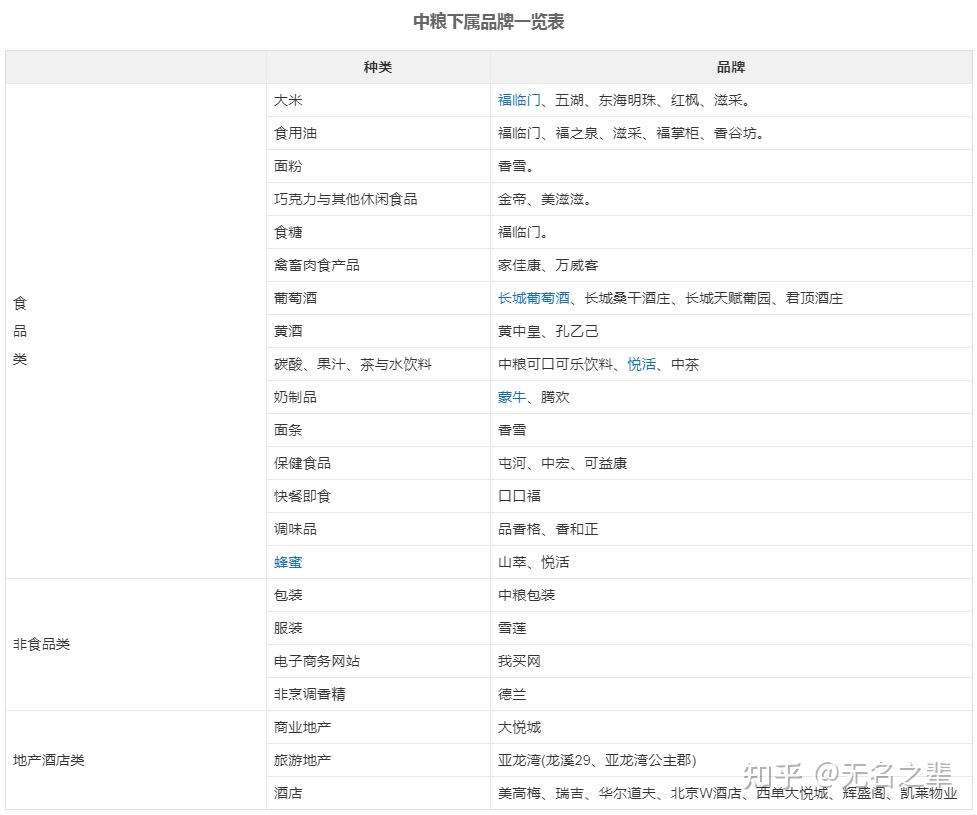The width and height of the screenshot is (977, 815).
Task: Select the 黄酒 category cell
Action: click(x=378, y=331)
